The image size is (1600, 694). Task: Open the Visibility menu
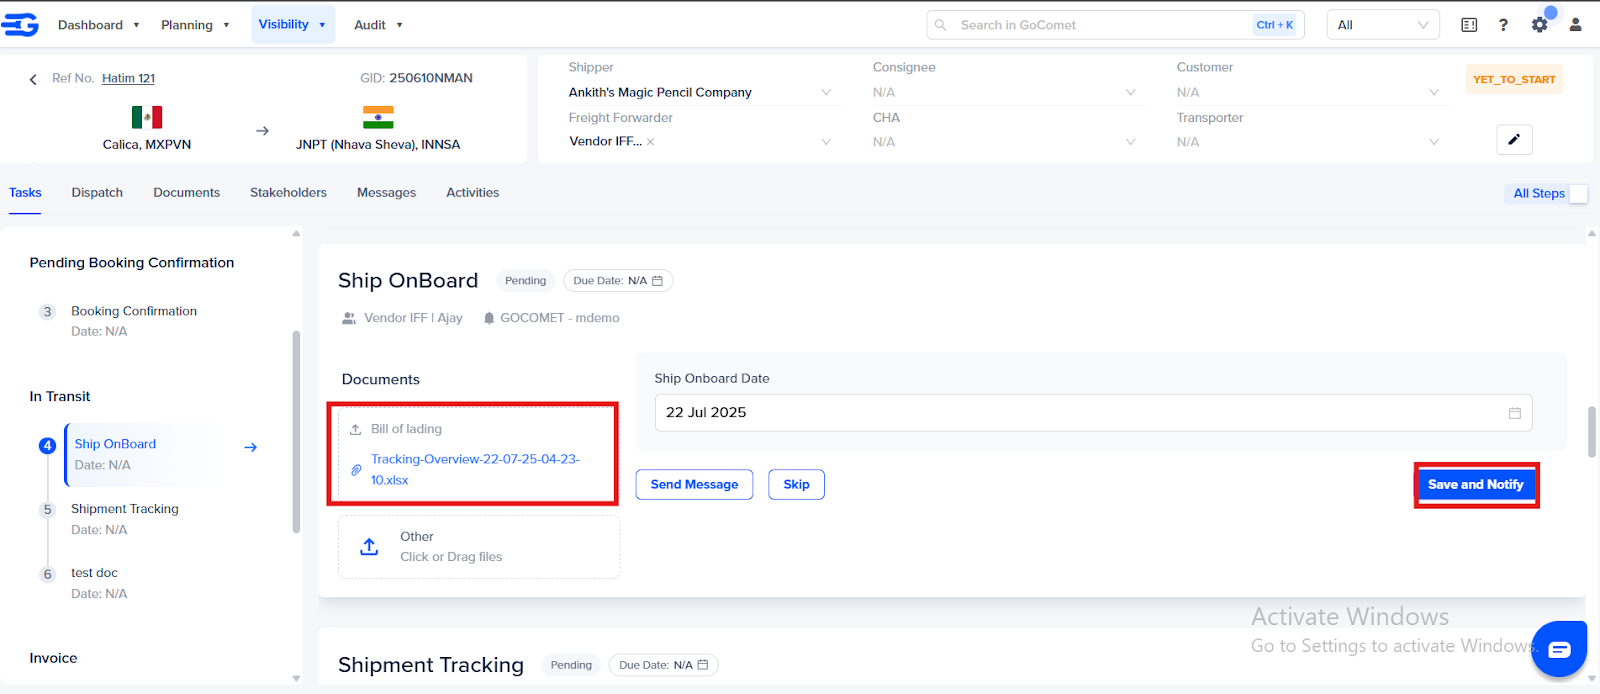tap(292, 25)
